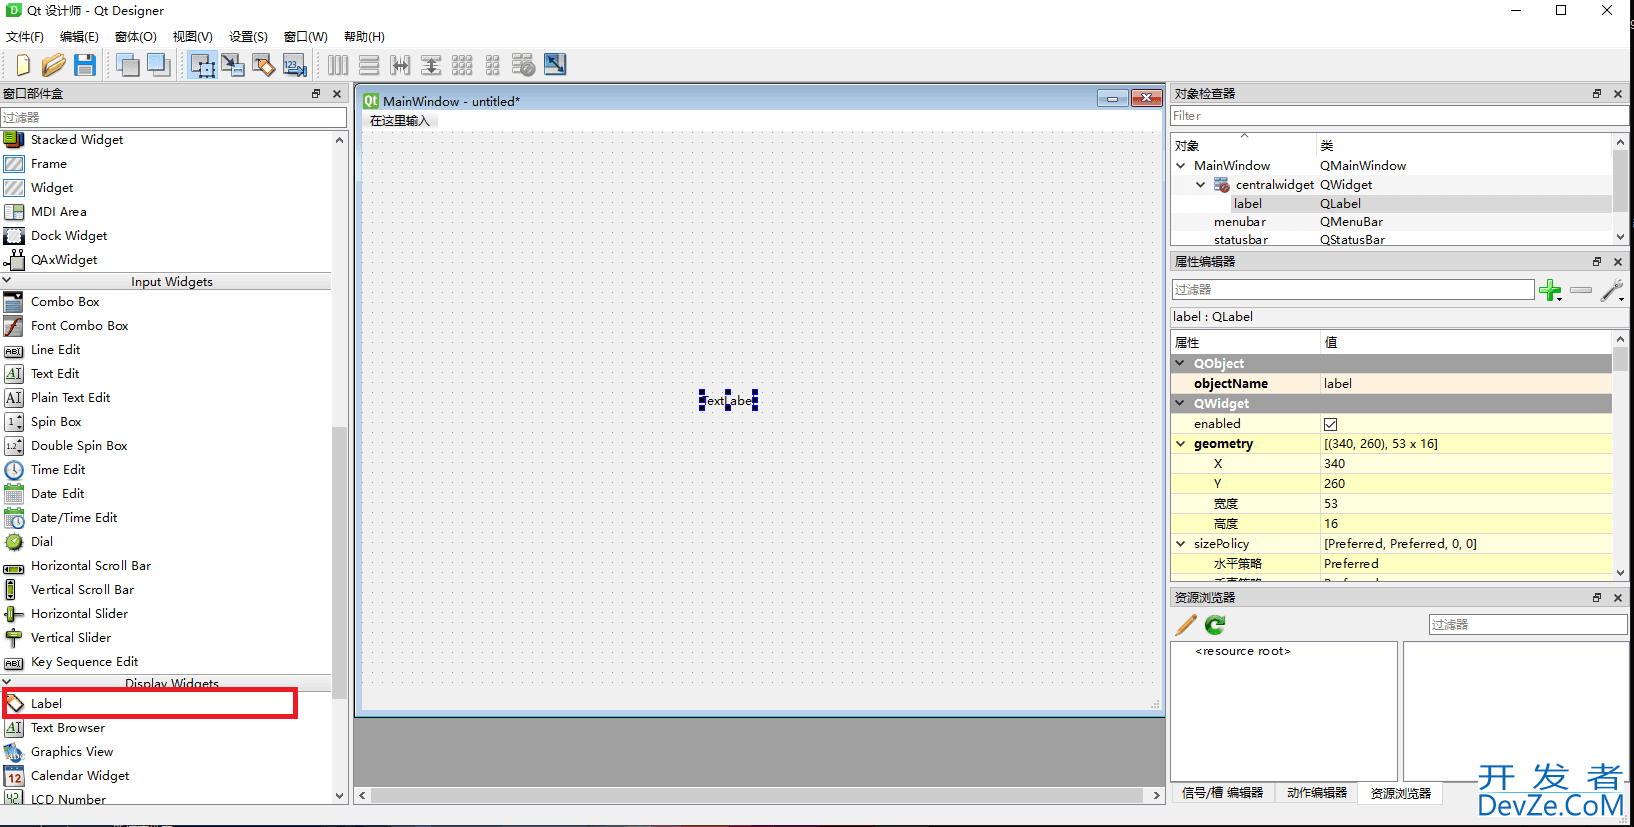
Task: Add dynamic property with green plus icon
Action: (1550, 290)
